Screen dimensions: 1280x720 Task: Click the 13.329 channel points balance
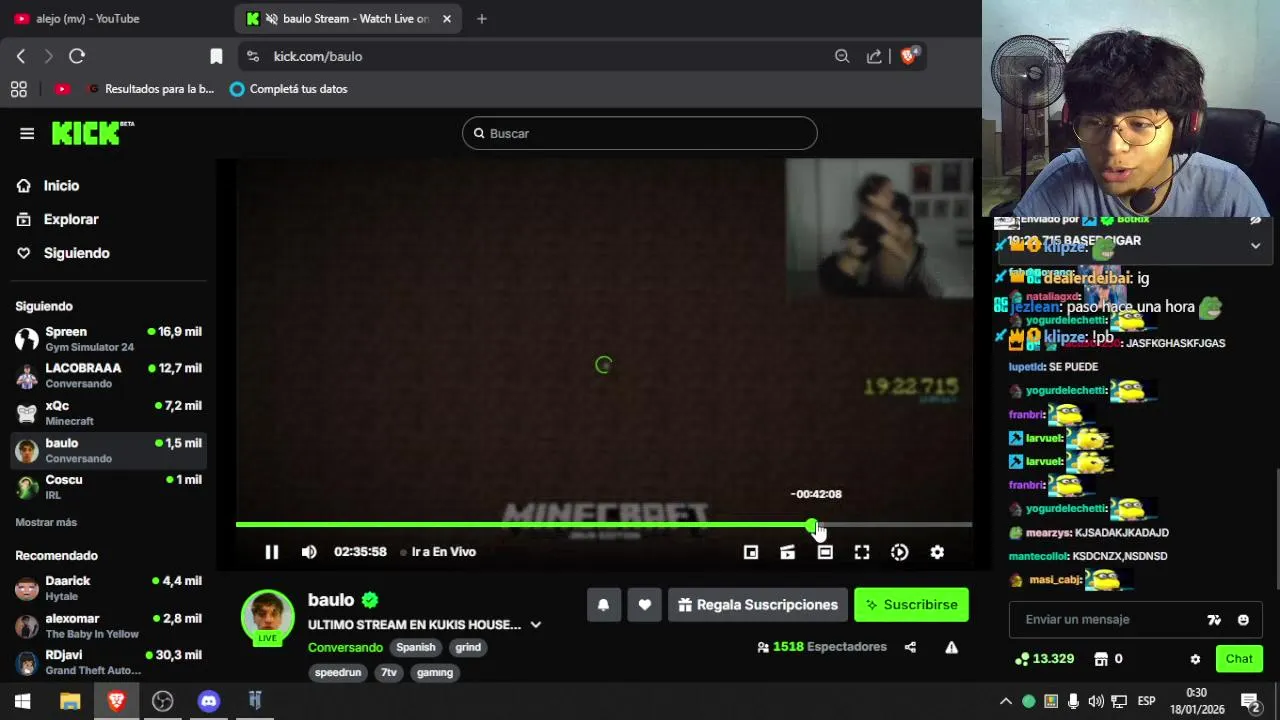coord(1044,659)
